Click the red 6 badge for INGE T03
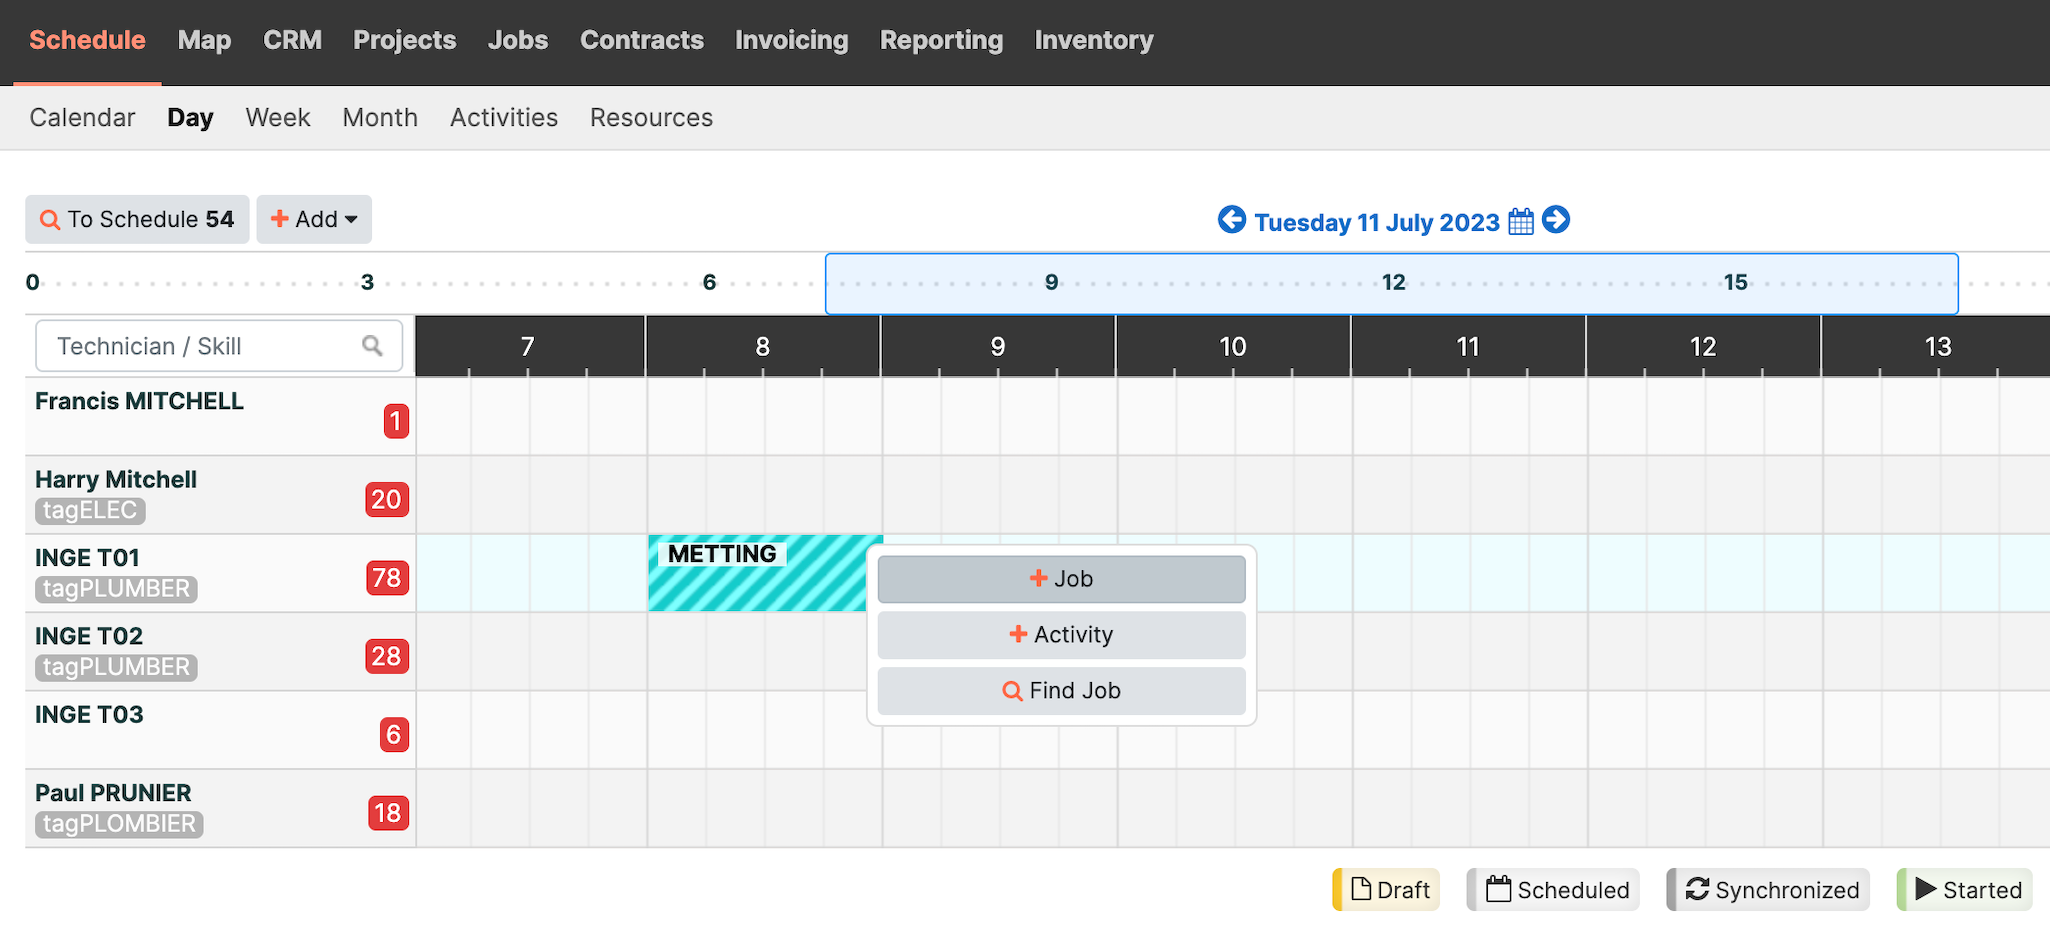 click(x=394, y=735)
